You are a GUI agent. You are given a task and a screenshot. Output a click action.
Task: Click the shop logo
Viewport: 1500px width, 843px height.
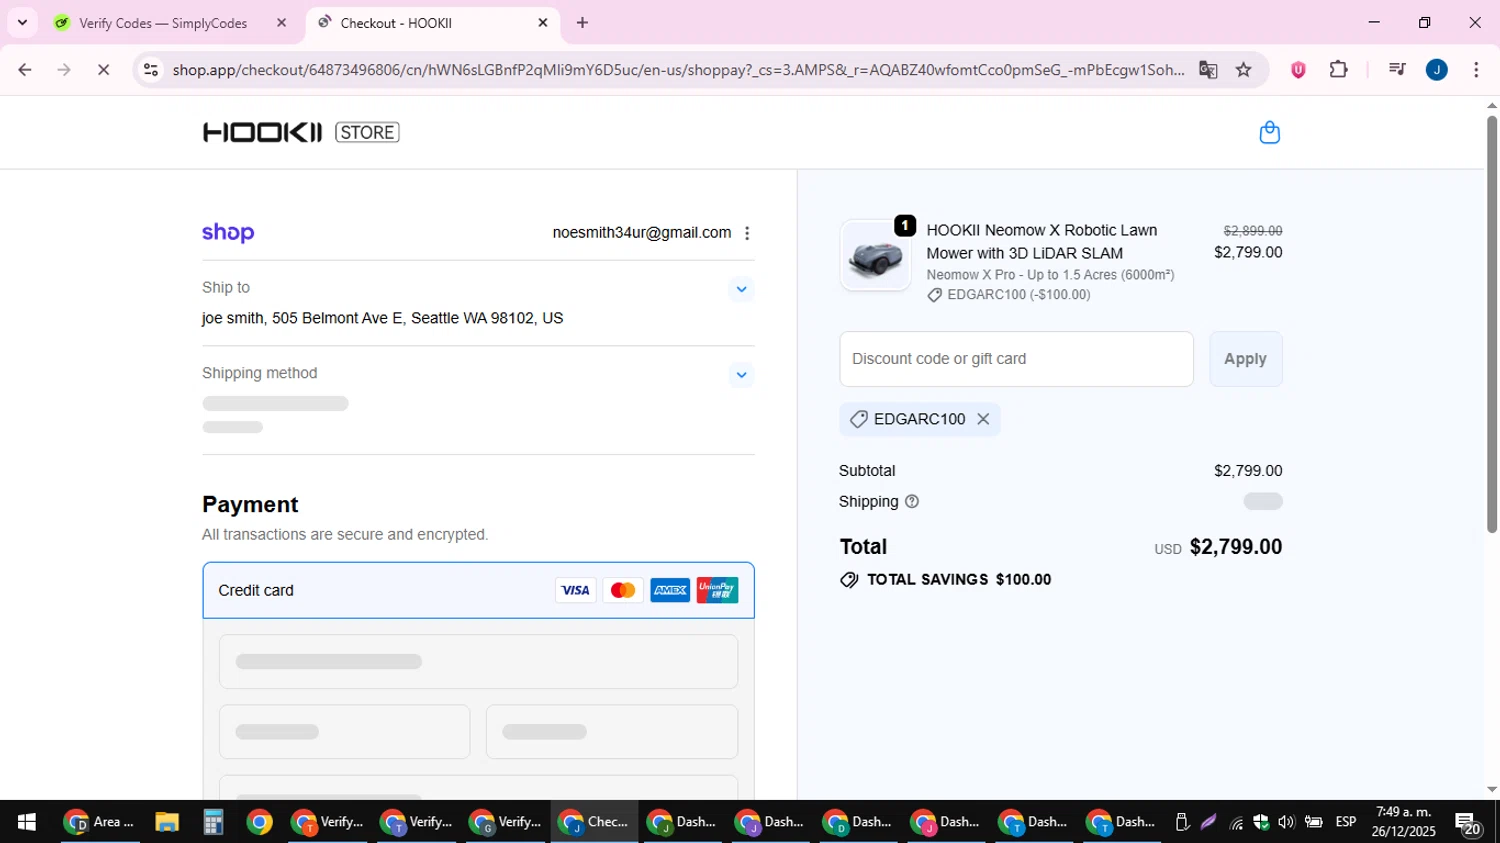[228, 233]
